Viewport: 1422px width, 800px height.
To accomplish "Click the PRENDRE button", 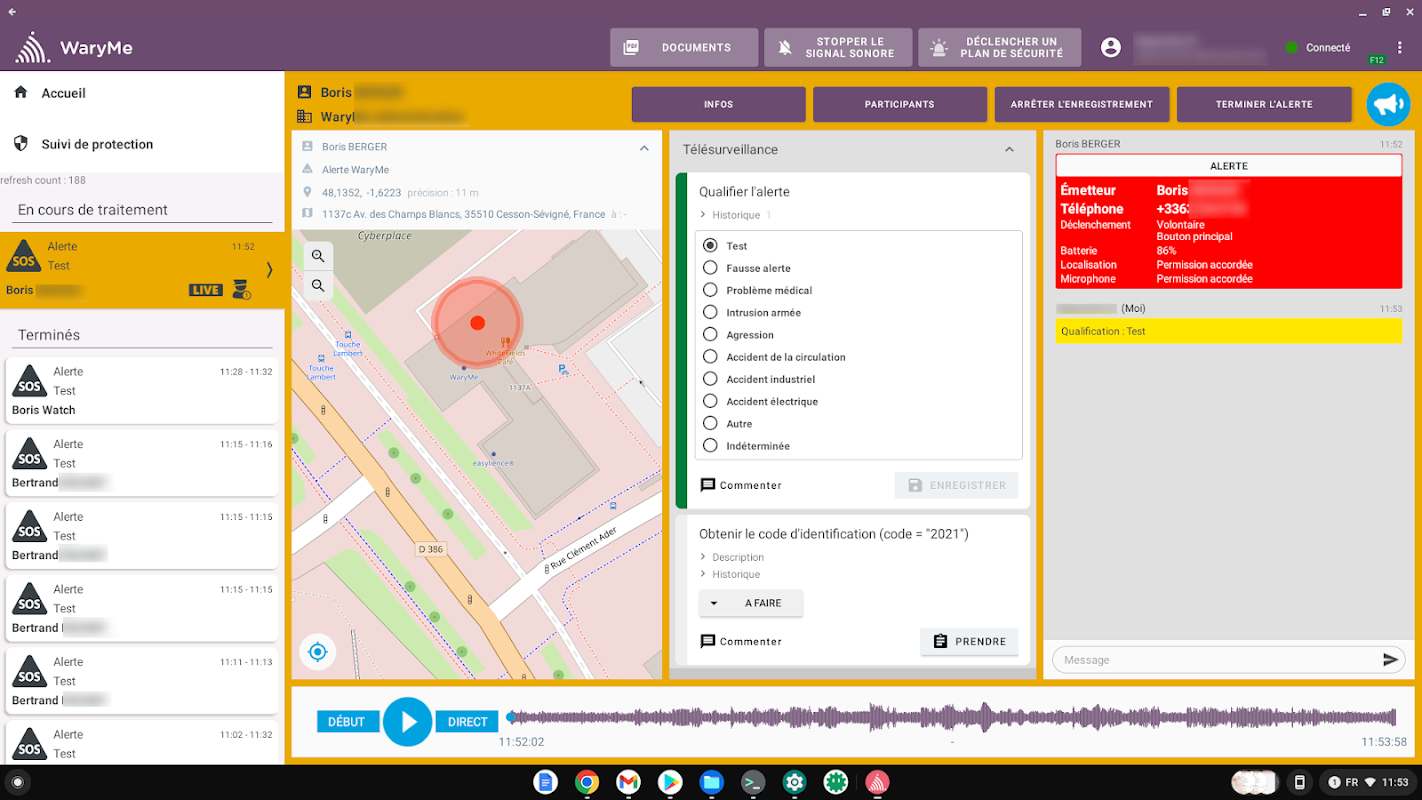I will click(968, 642).
